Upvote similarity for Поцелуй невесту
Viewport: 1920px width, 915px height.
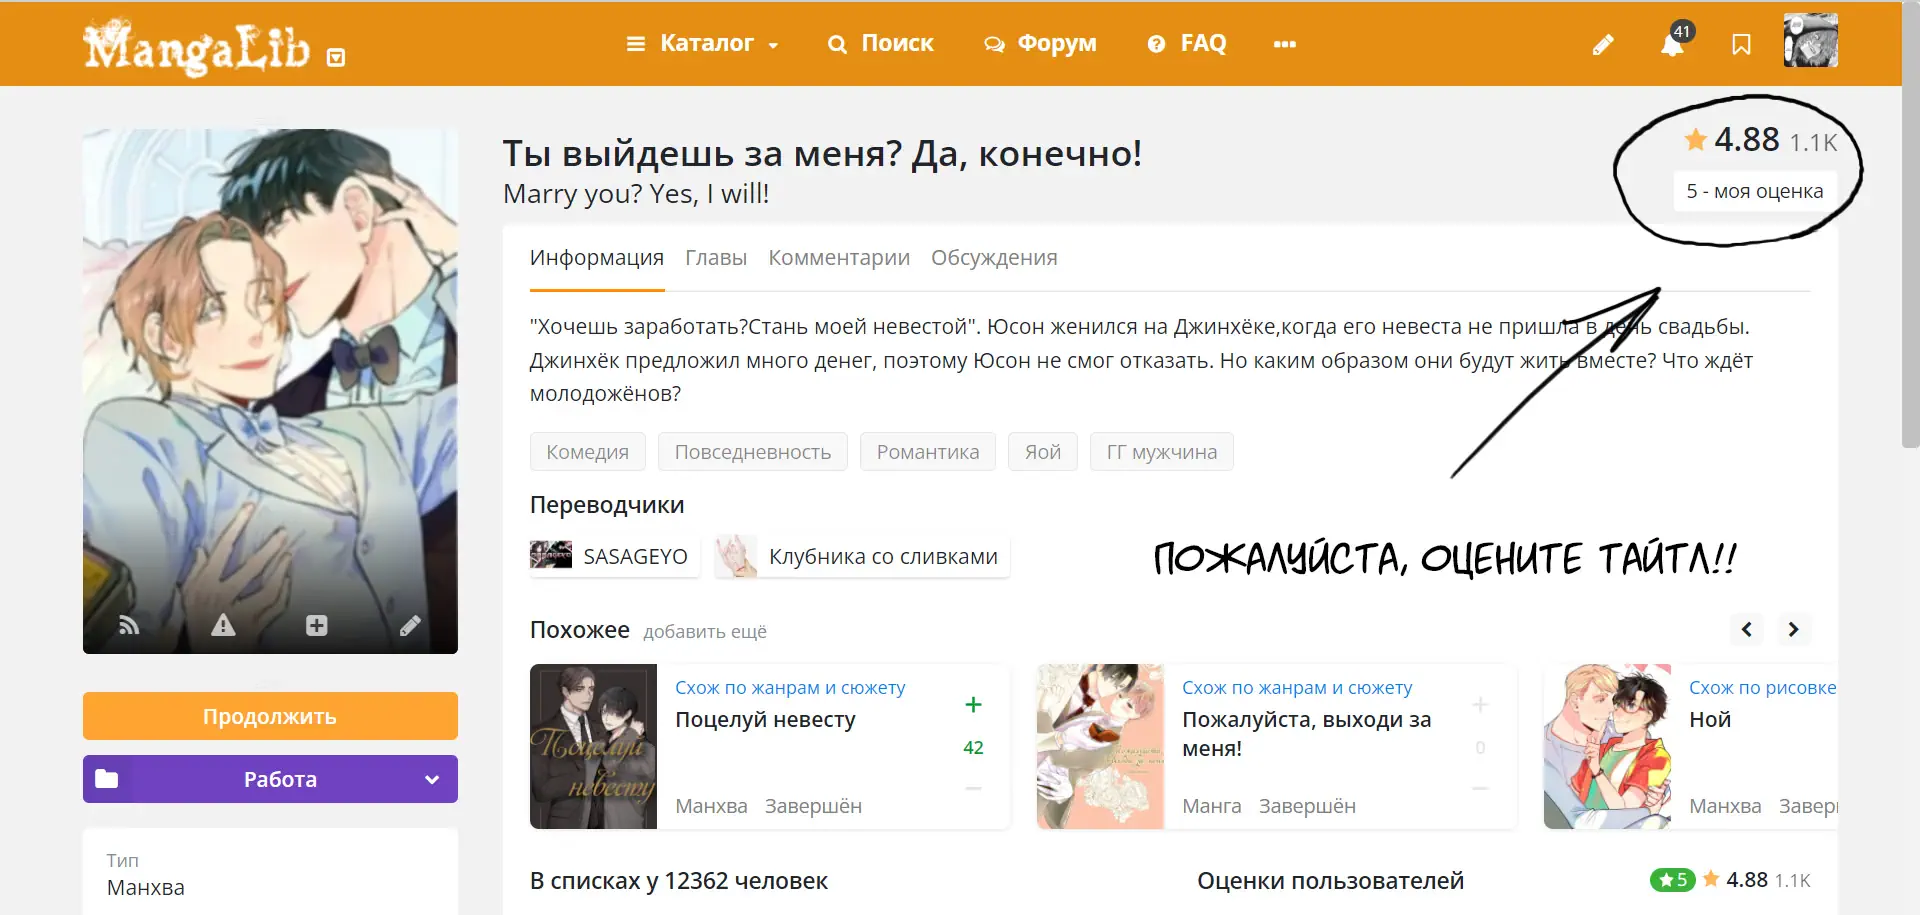pyautogui.click(x=973, y=705)
